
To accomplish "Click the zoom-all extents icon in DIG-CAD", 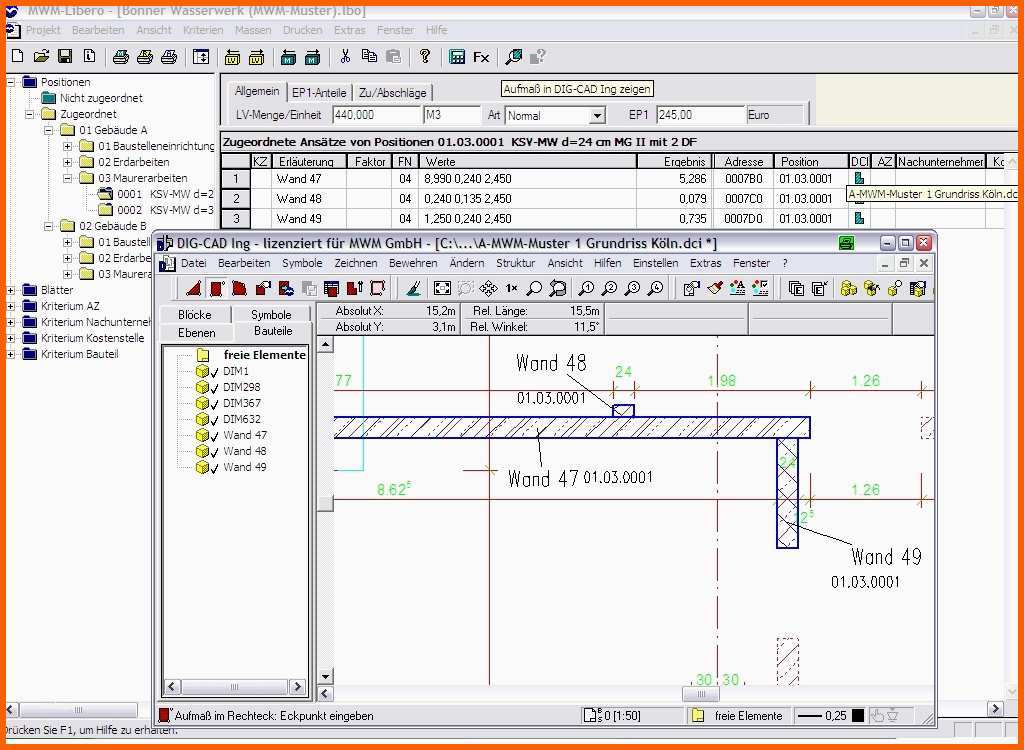I will pos(442,288).
